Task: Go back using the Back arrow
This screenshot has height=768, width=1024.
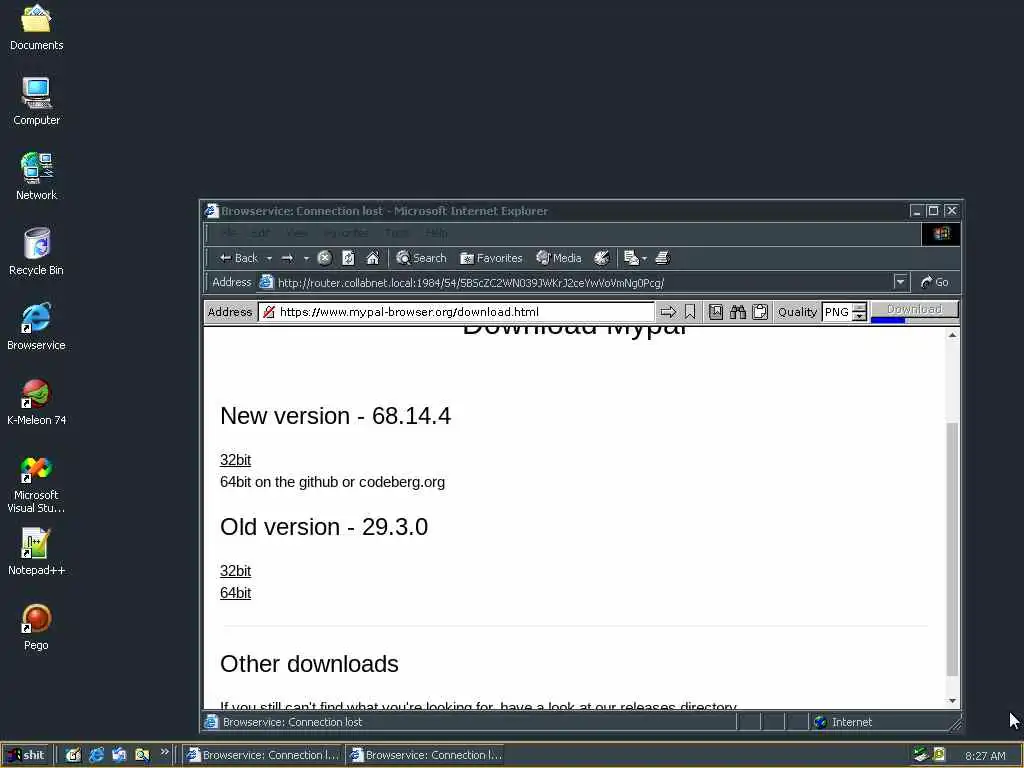Action: [238, 258]
